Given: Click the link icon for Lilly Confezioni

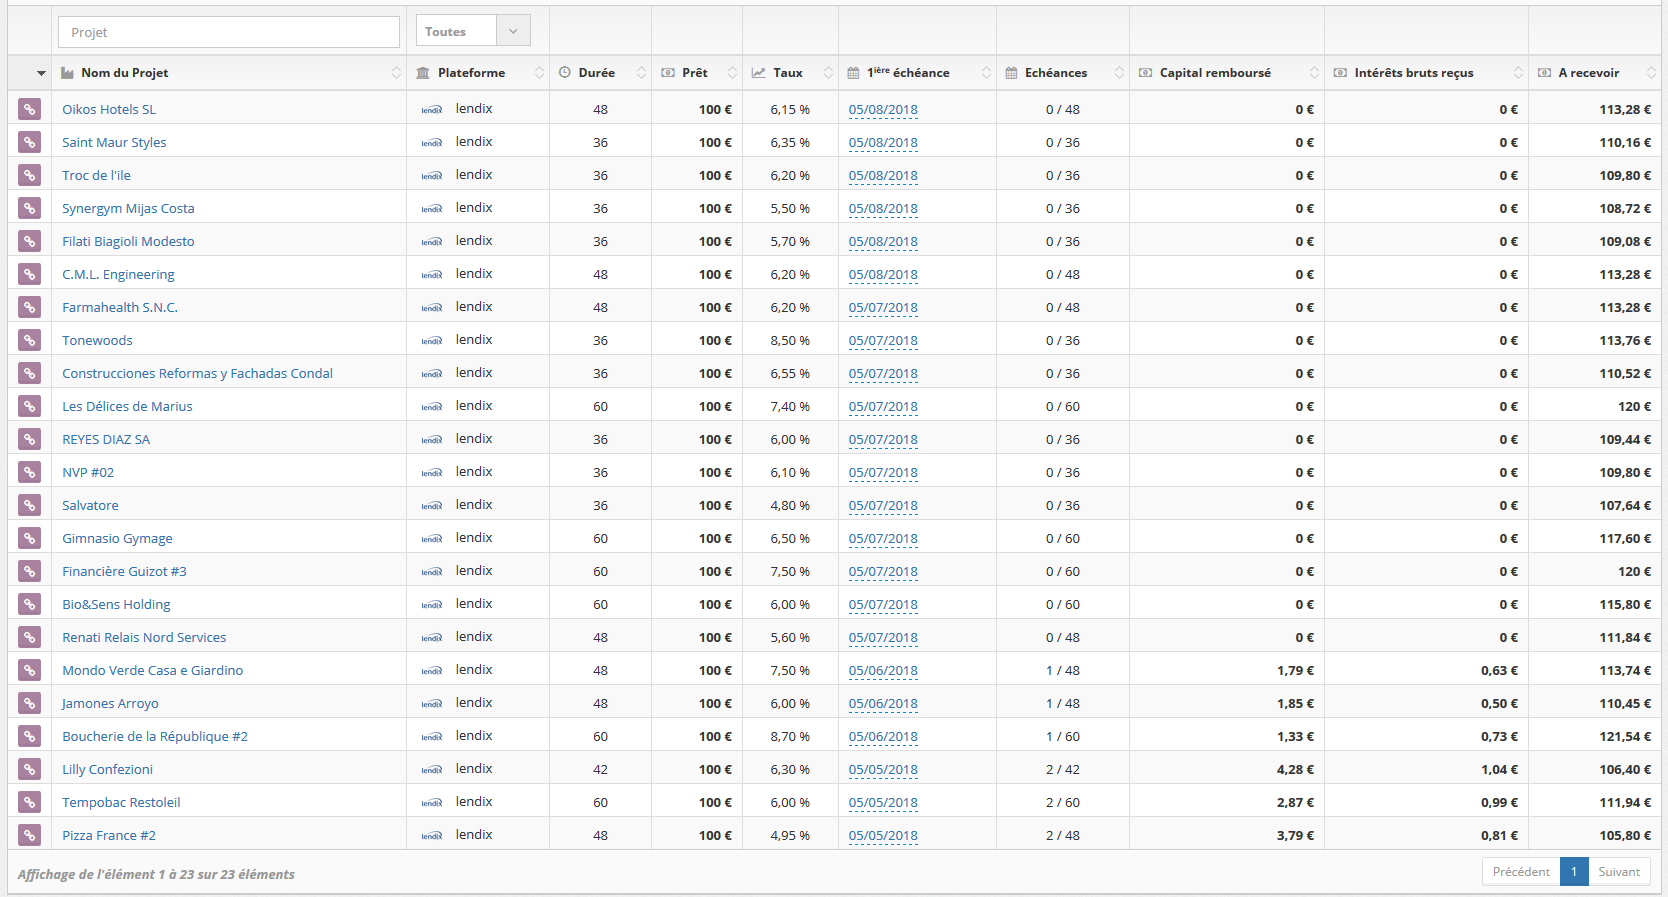Looking at the screenshot, I should [x=30, y=769].
